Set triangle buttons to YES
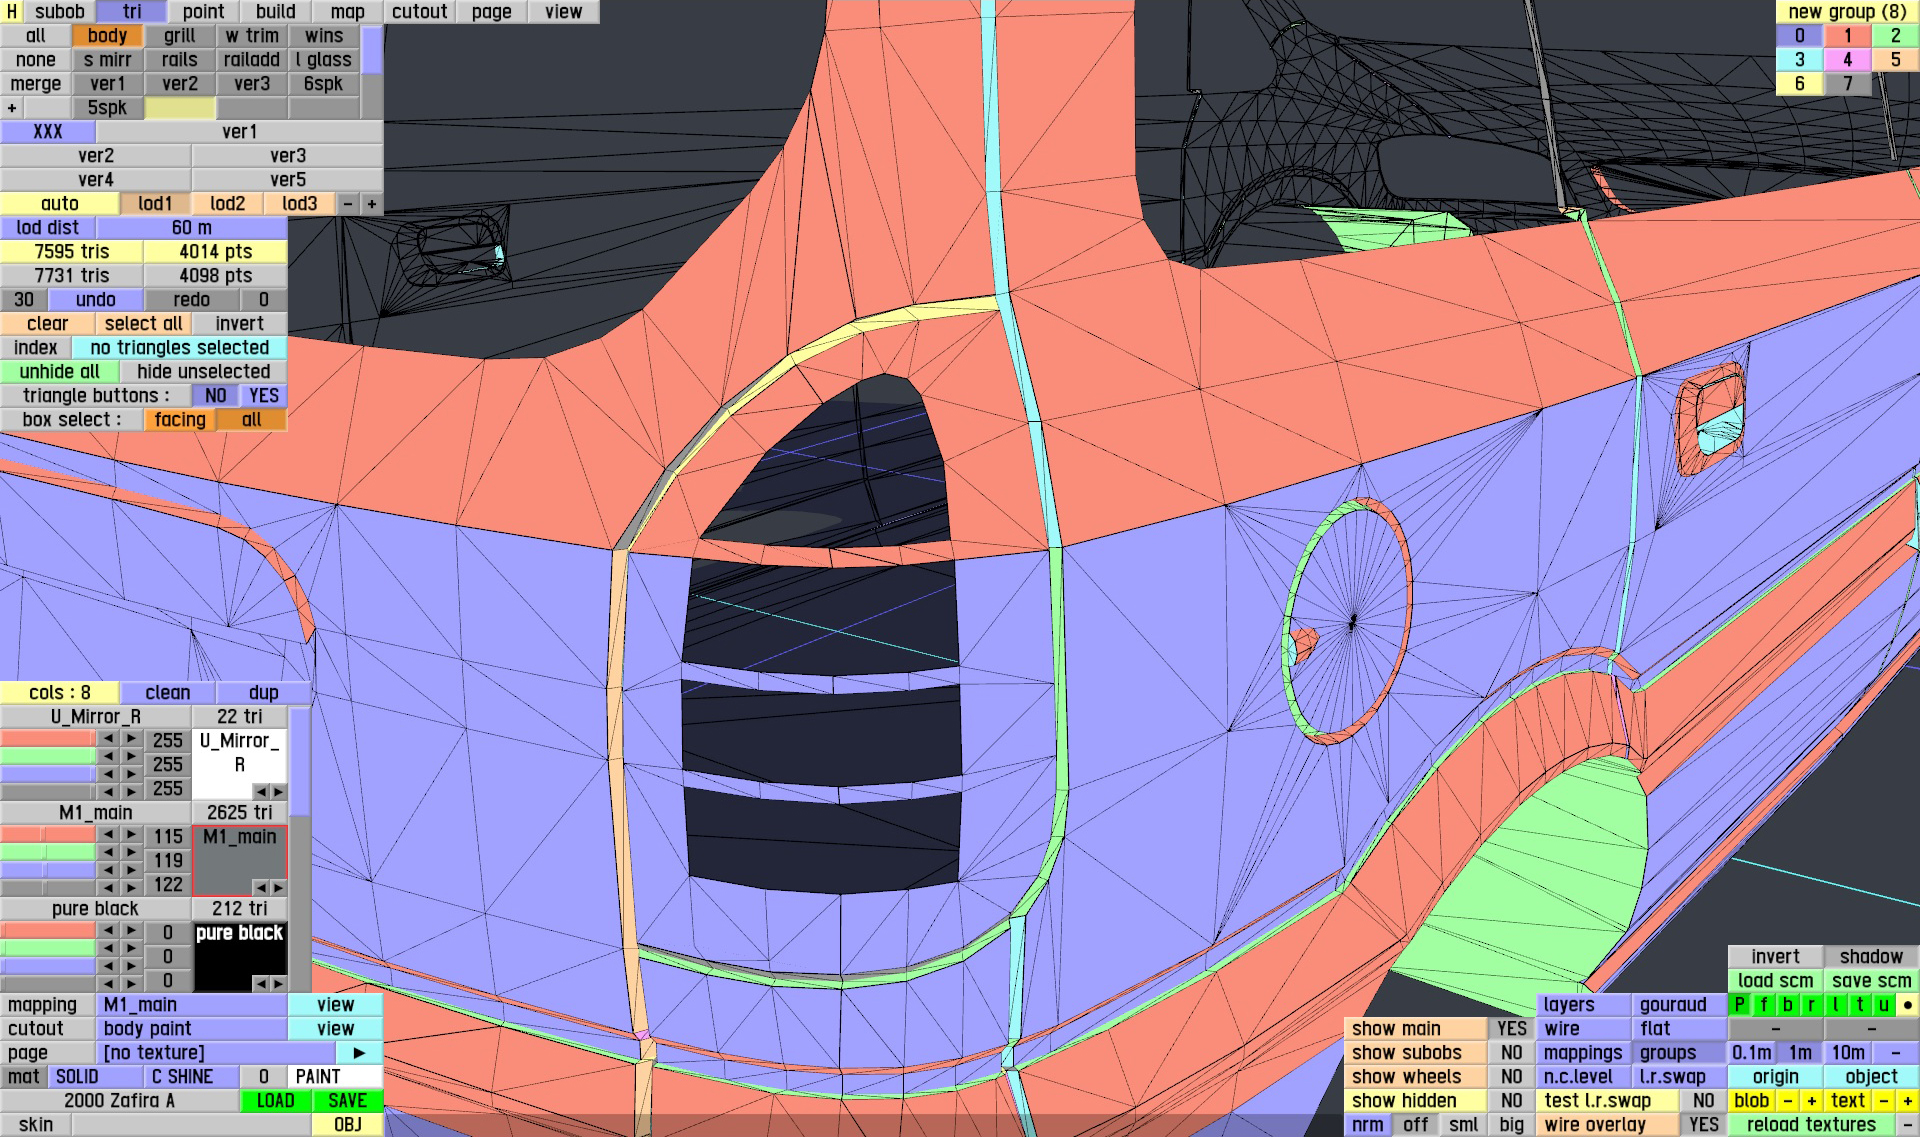 [x=264, y=396]
